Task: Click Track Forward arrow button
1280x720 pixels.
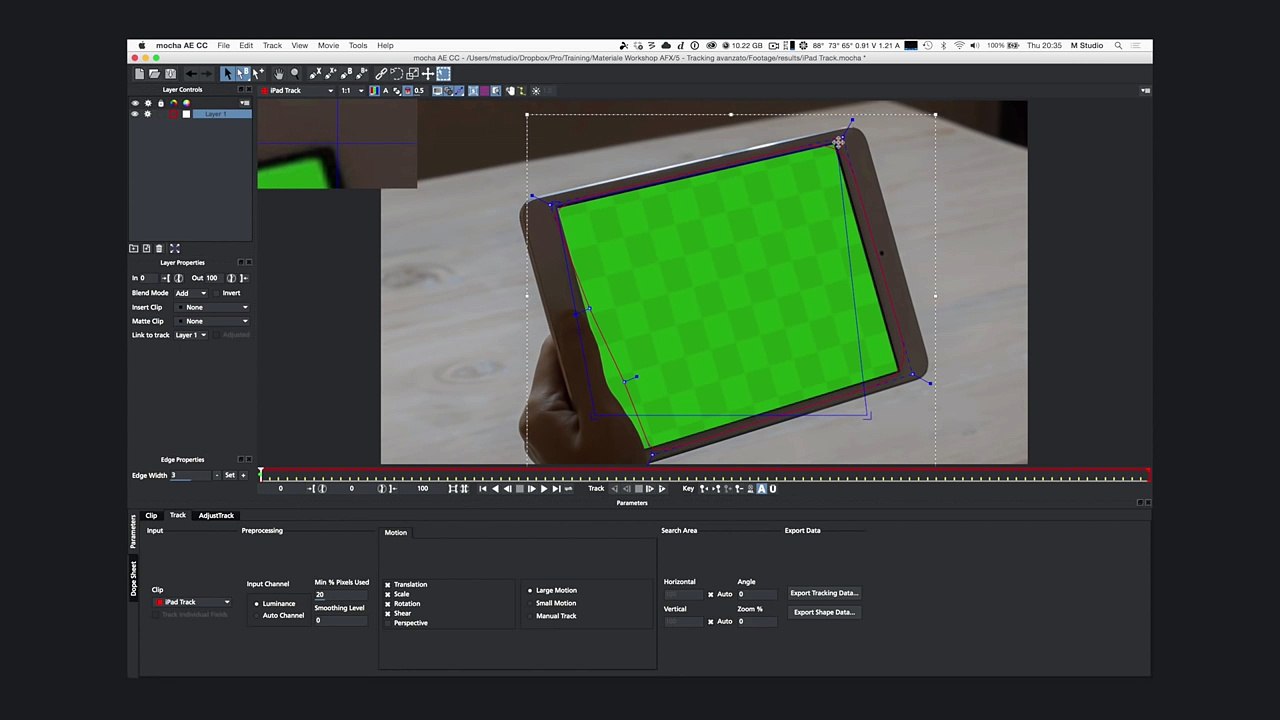Action: pyautogui.click(x=662, y=489)
